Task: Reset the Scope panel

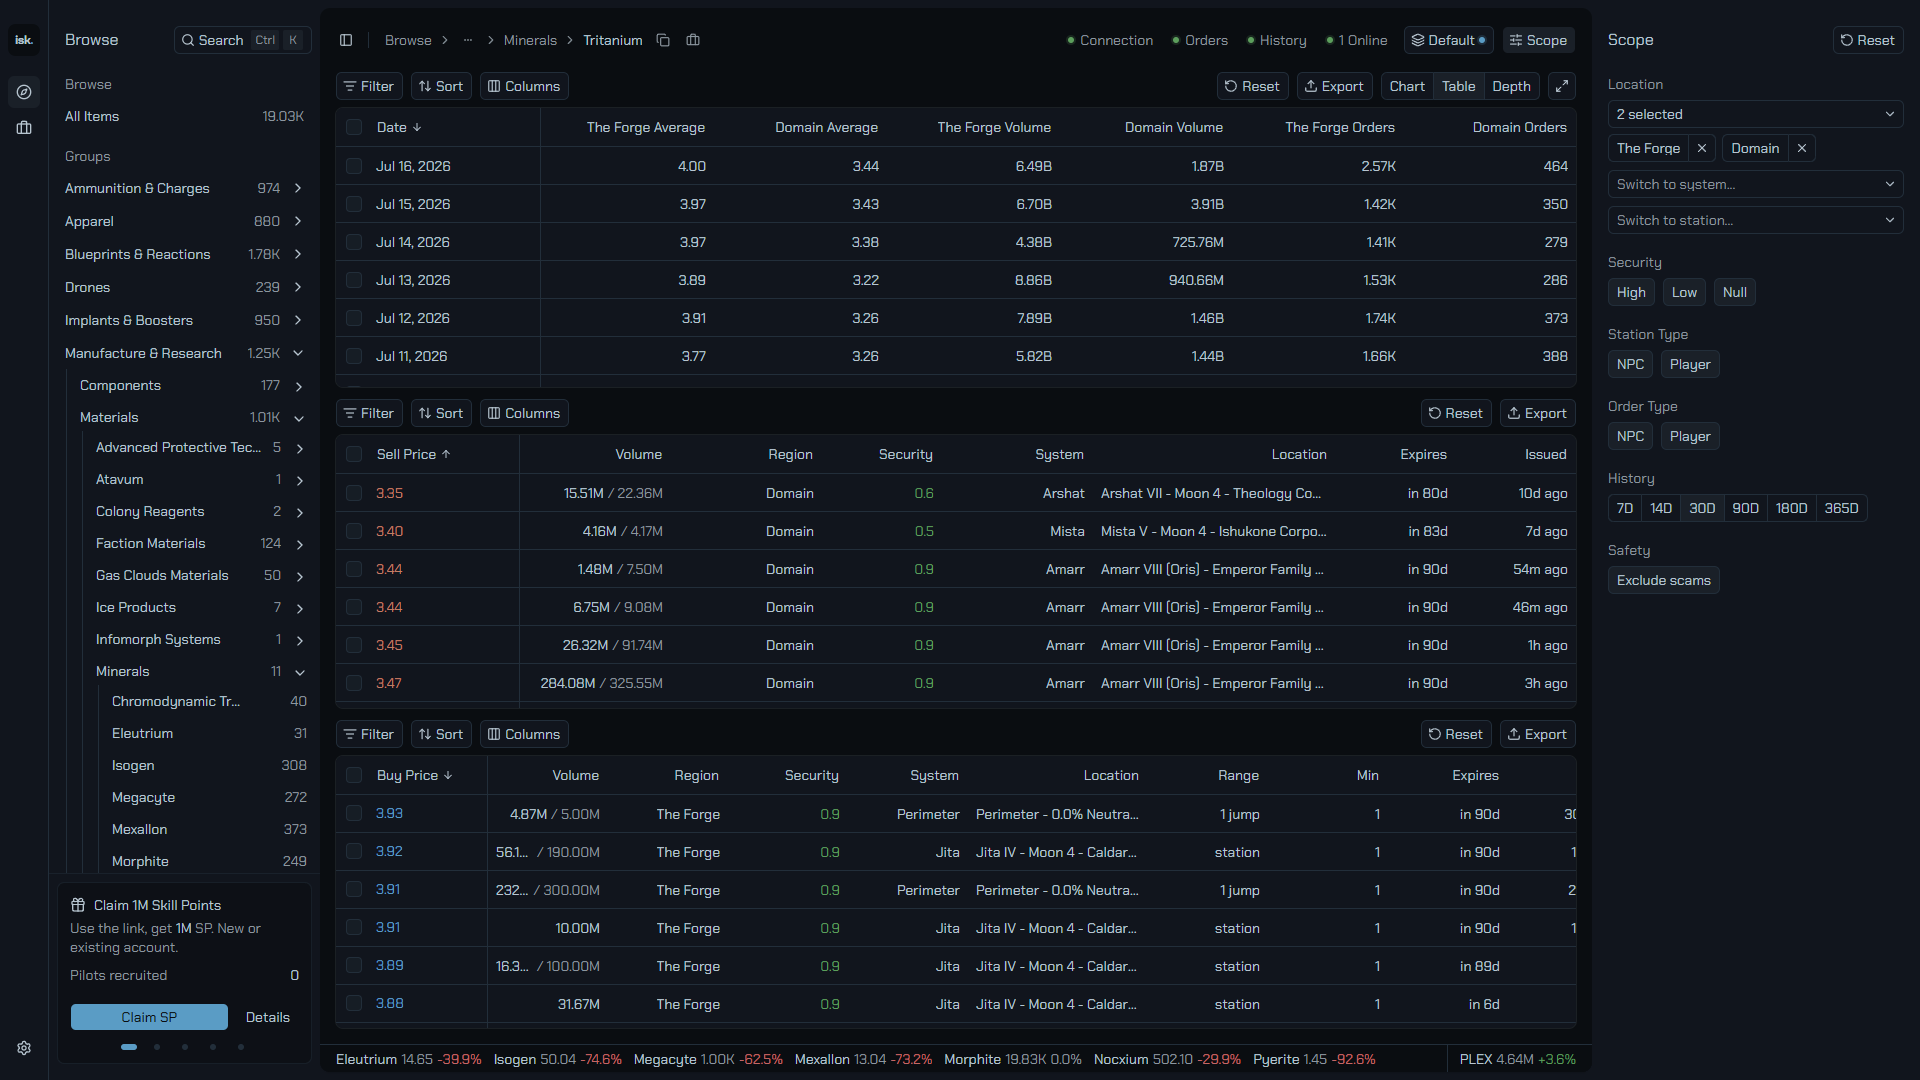Action: pos(1868,40)
